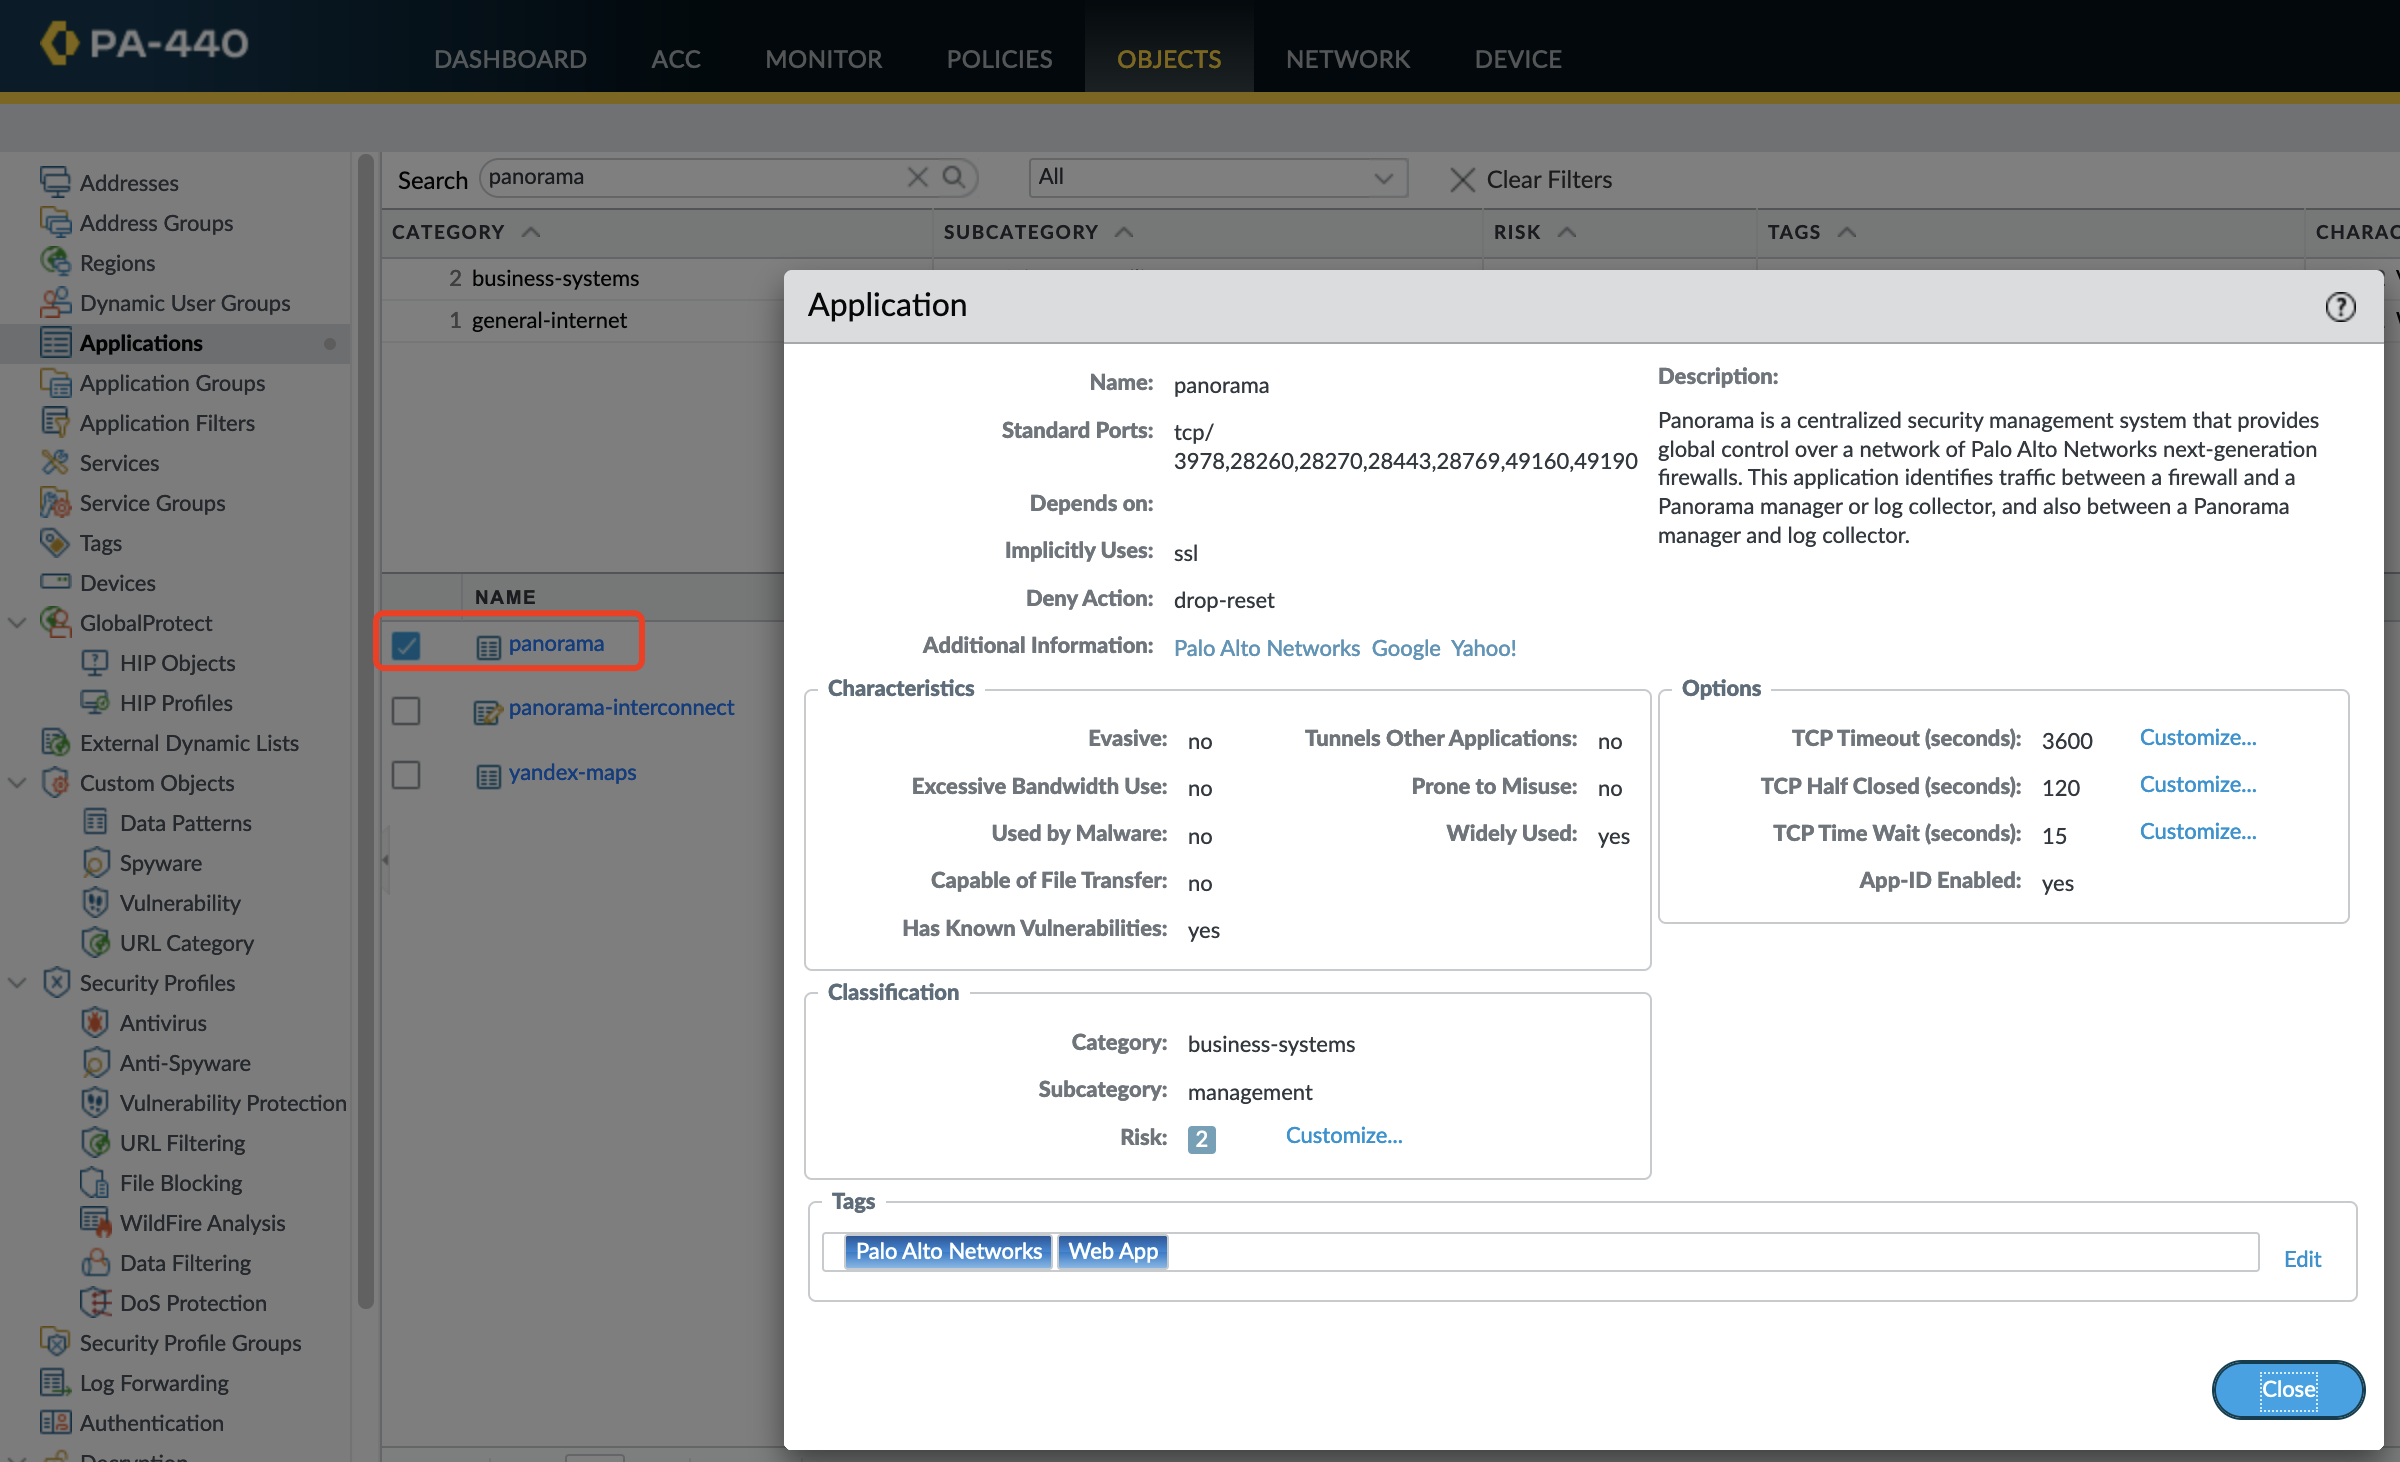Open the All filter dropdown
Screen dimensions: 2400x1462
(1218, 178)
